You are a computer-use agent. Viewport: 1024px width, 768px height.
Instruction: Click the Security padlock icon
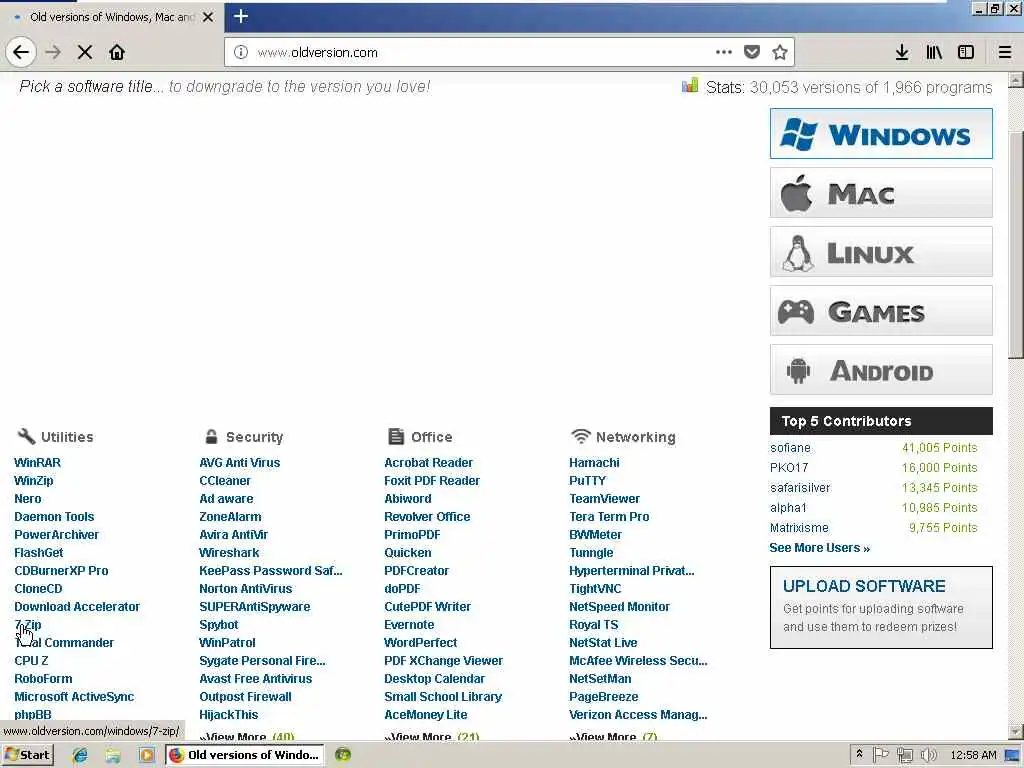211,436
